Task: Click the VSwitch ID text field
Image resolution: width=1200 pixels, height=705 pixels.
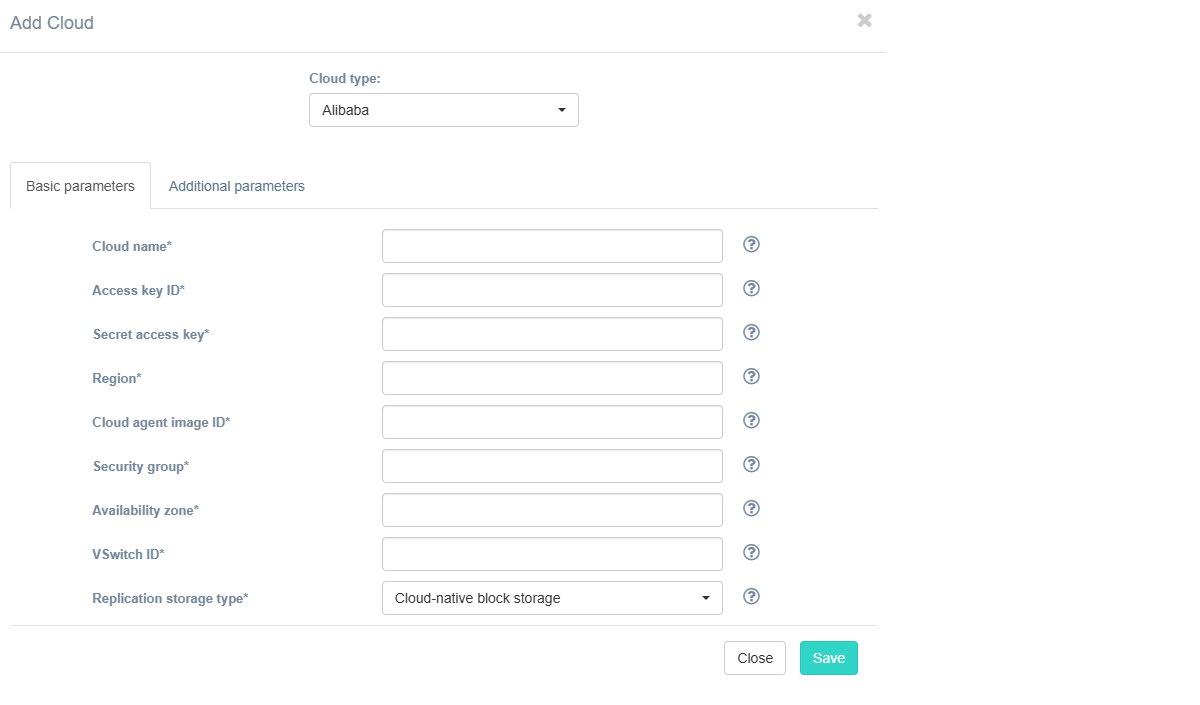Action: click(552, 554)
